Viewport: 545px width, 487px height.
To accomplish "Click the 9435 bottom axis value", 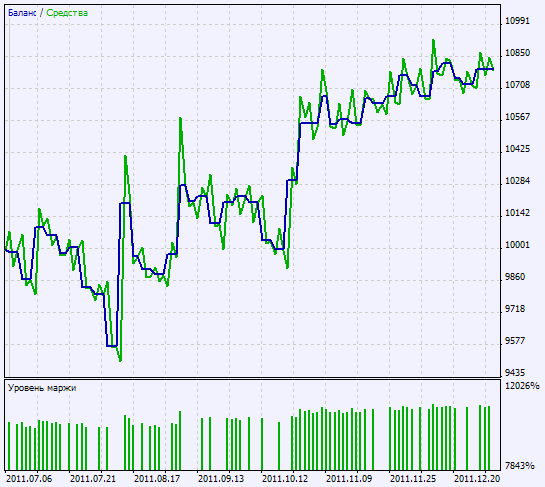I will 515,373.
